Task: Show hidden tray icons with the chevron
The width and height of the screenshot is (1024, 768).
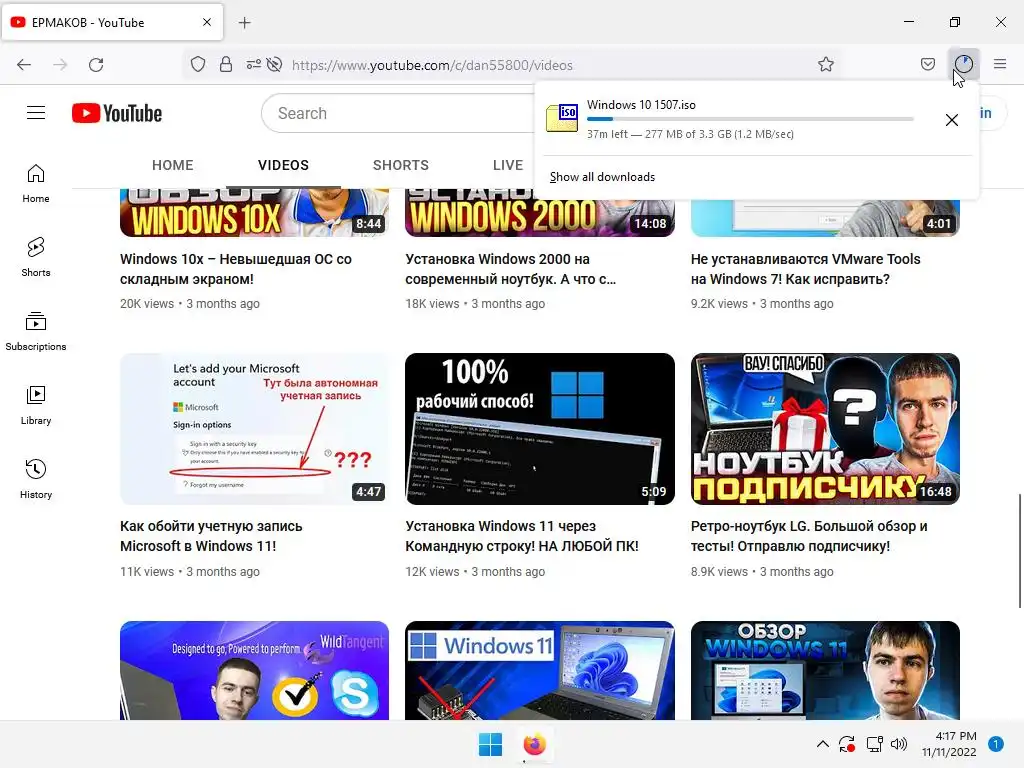Action: point(823,744)
